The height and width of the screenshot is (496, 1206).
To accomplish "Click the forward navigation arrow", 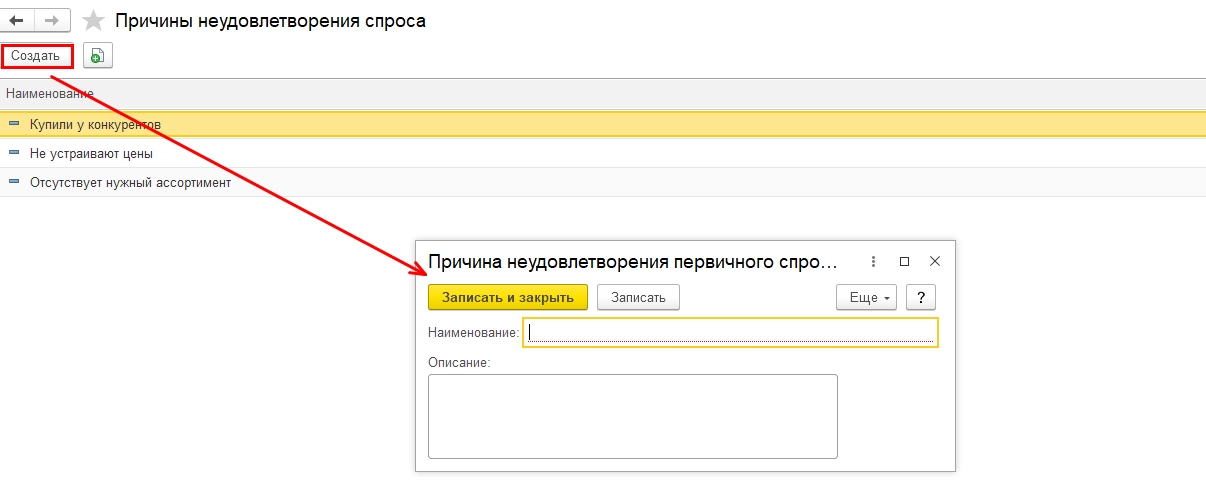I will tap(53, 20).
